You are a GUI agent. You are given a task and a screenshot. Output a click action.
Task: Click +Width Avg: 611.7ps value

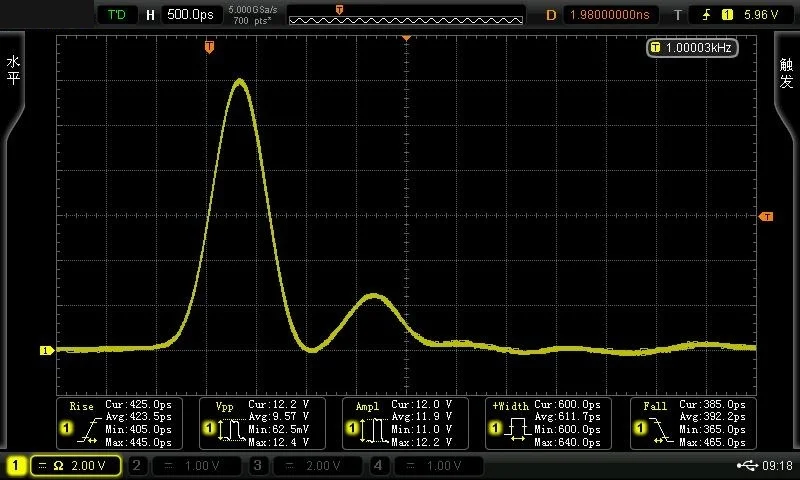[567, 417]
